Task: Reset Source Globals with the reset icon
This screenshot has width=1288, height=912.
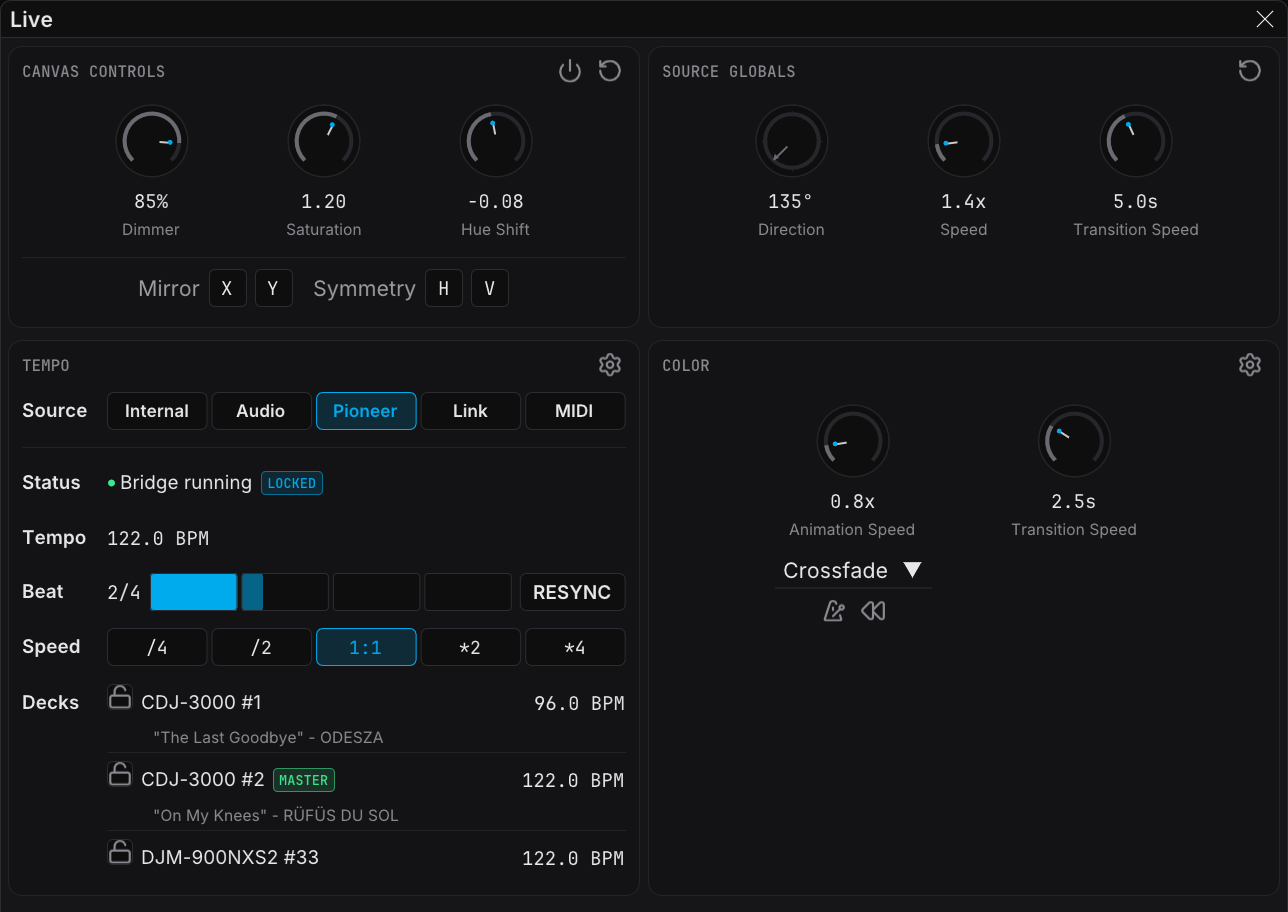Action: coord(1249,71)
